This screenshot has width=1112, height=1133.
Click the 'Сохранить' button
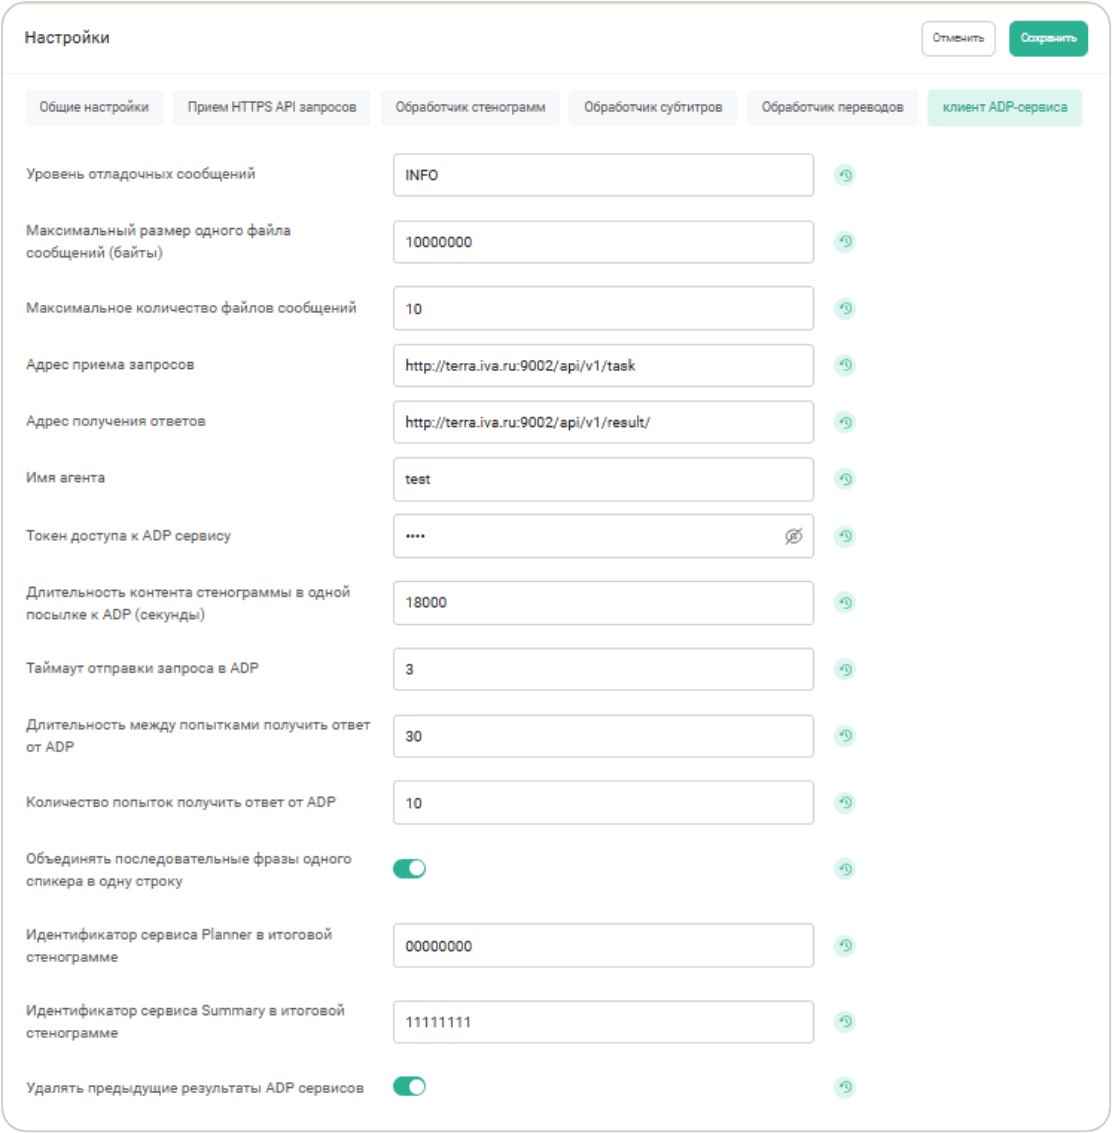coord(1047,38)
